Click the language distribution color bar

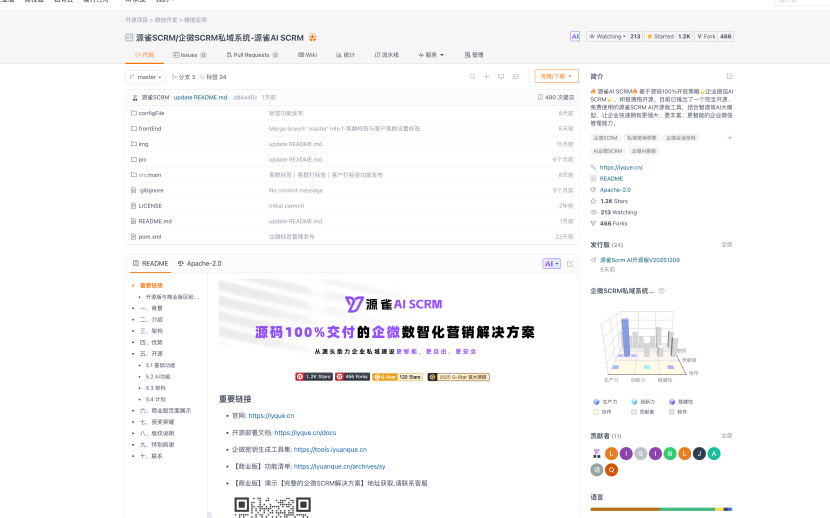tap(661, 509)
